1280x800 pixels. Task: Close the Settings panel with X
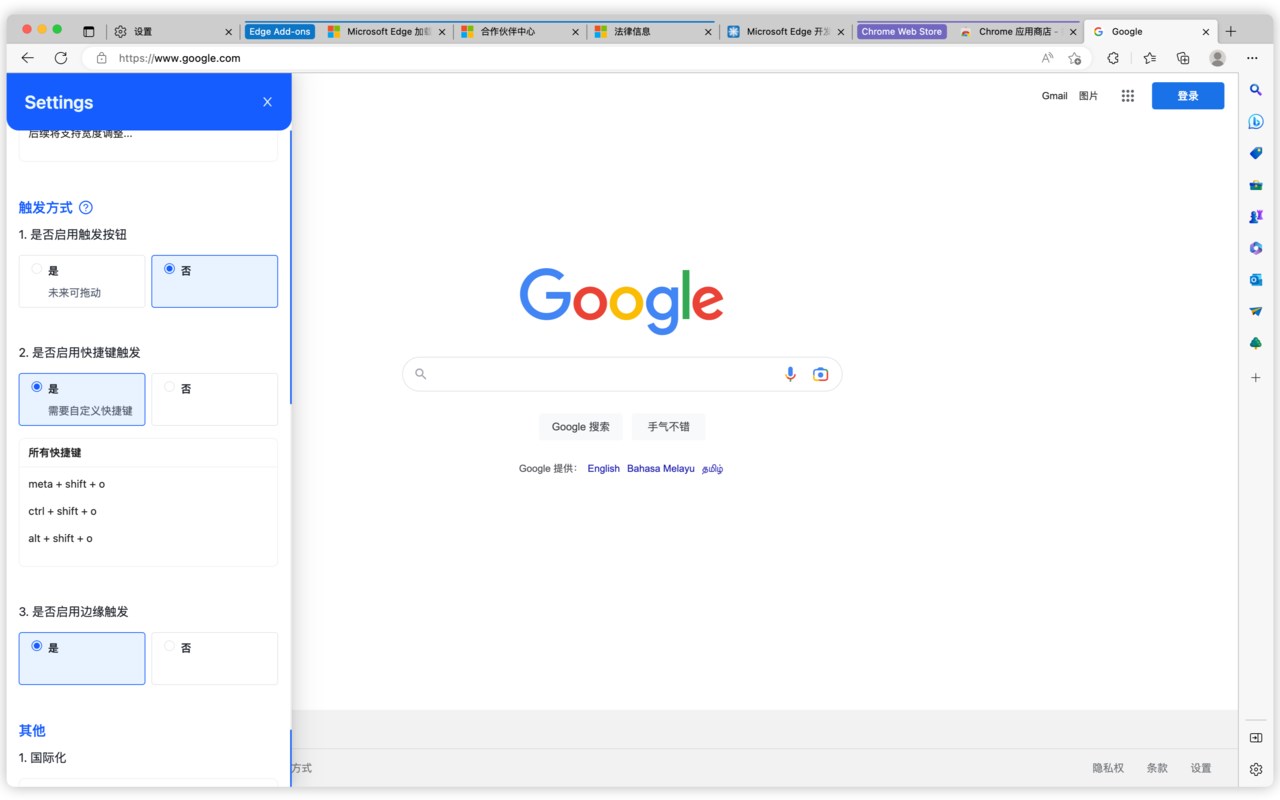tap(267, 102)
